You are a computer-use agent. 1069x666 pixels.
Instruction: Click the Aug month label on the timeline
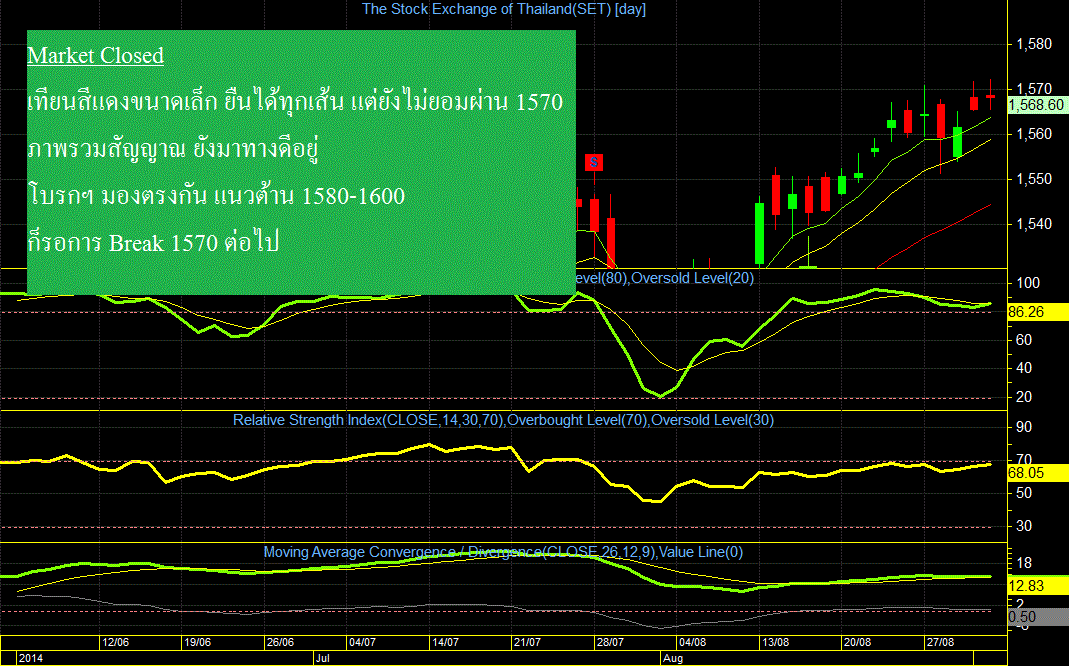tap(673, 659)
